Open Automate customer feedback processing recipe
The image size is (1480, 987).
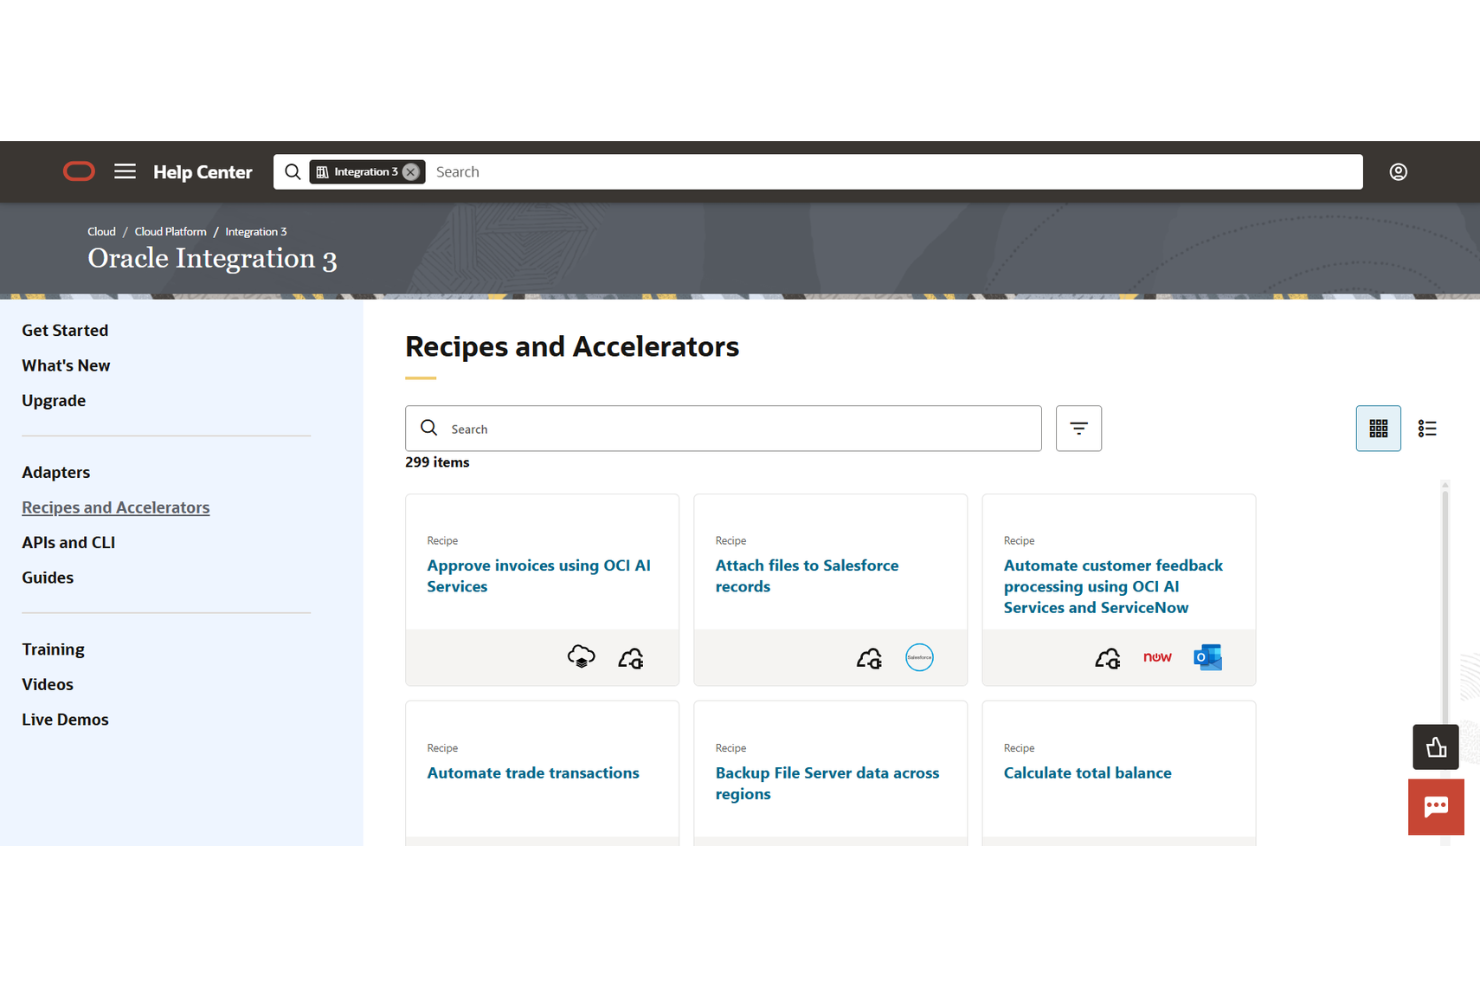(x=1113, y=586)
